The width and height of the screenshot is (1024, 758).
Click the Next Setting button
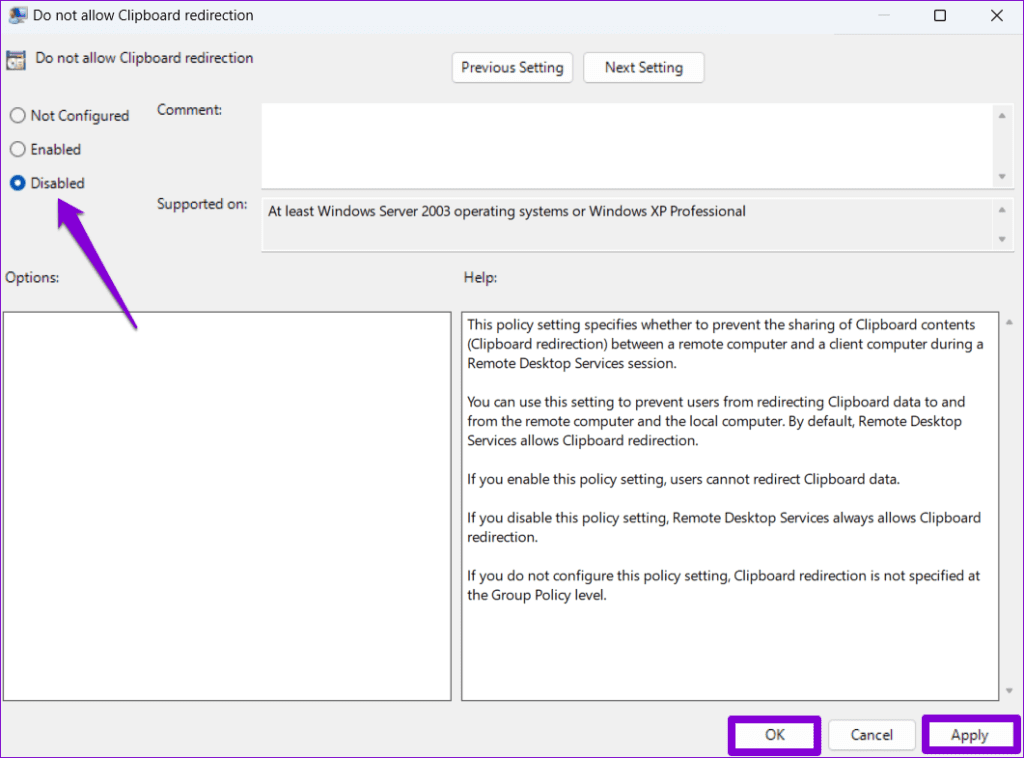pyautogui.click(x=643, y=67)
